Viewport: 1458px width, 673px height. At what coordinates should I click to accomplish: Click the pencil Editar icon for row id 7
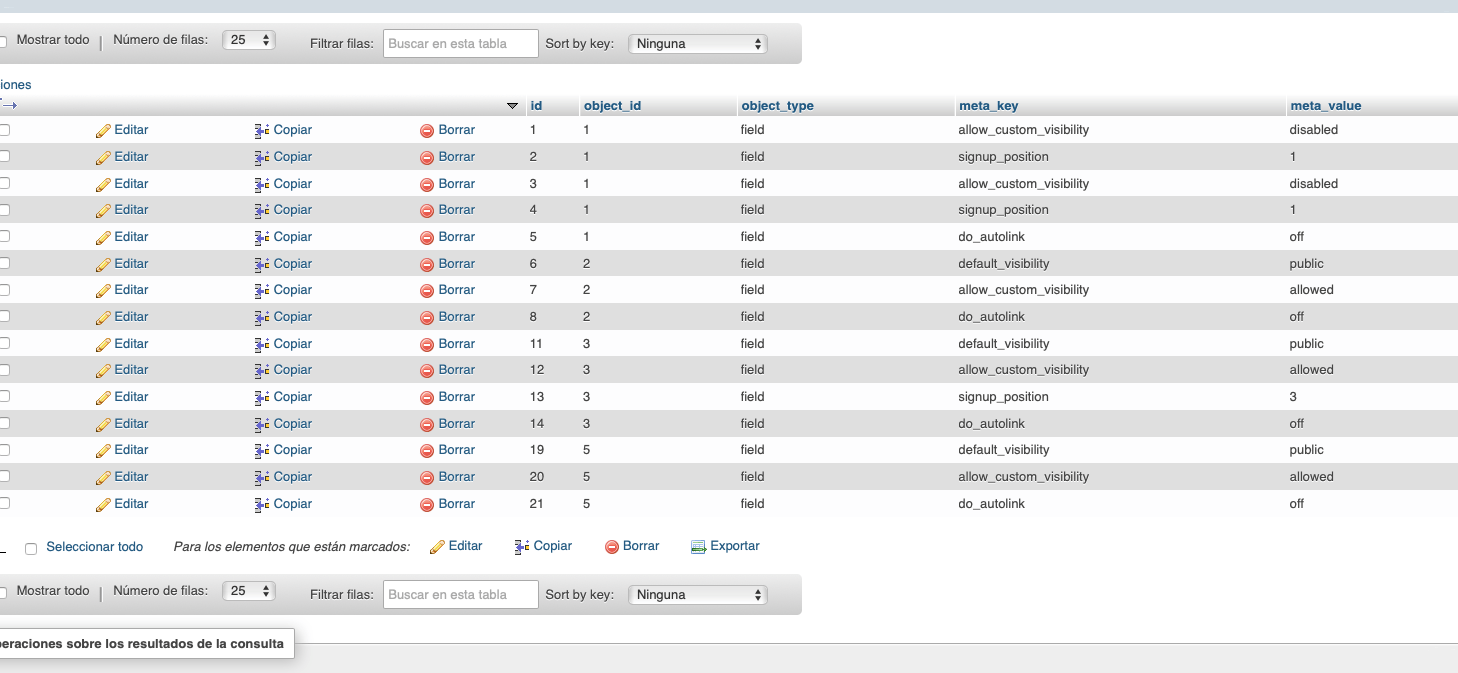[103, 291]
